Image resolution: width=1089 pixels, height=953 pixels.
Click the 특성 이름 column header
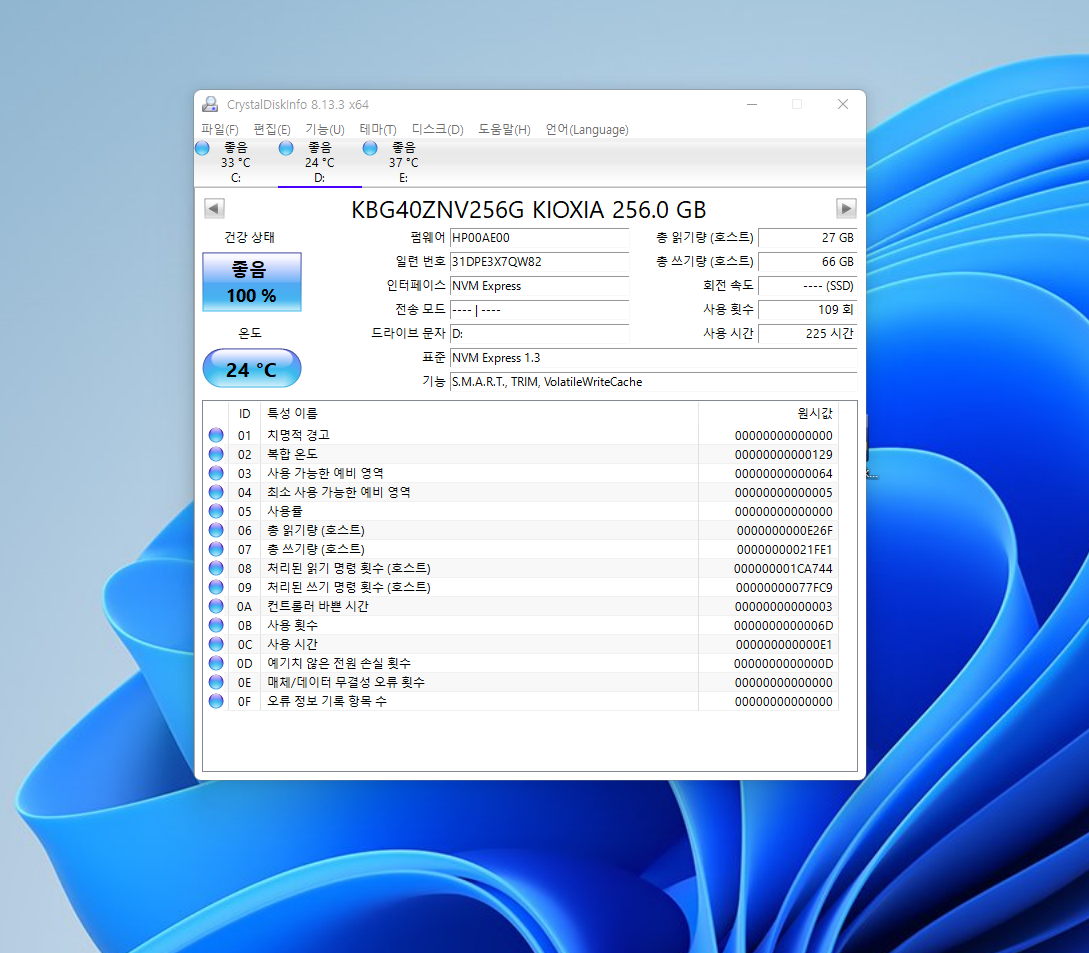(x=479, y=413)
